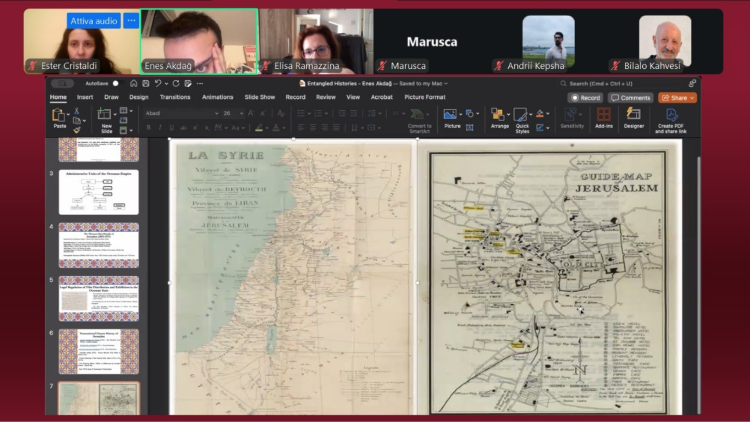Click the Save icon in title bar

click(x=144, y=84)
